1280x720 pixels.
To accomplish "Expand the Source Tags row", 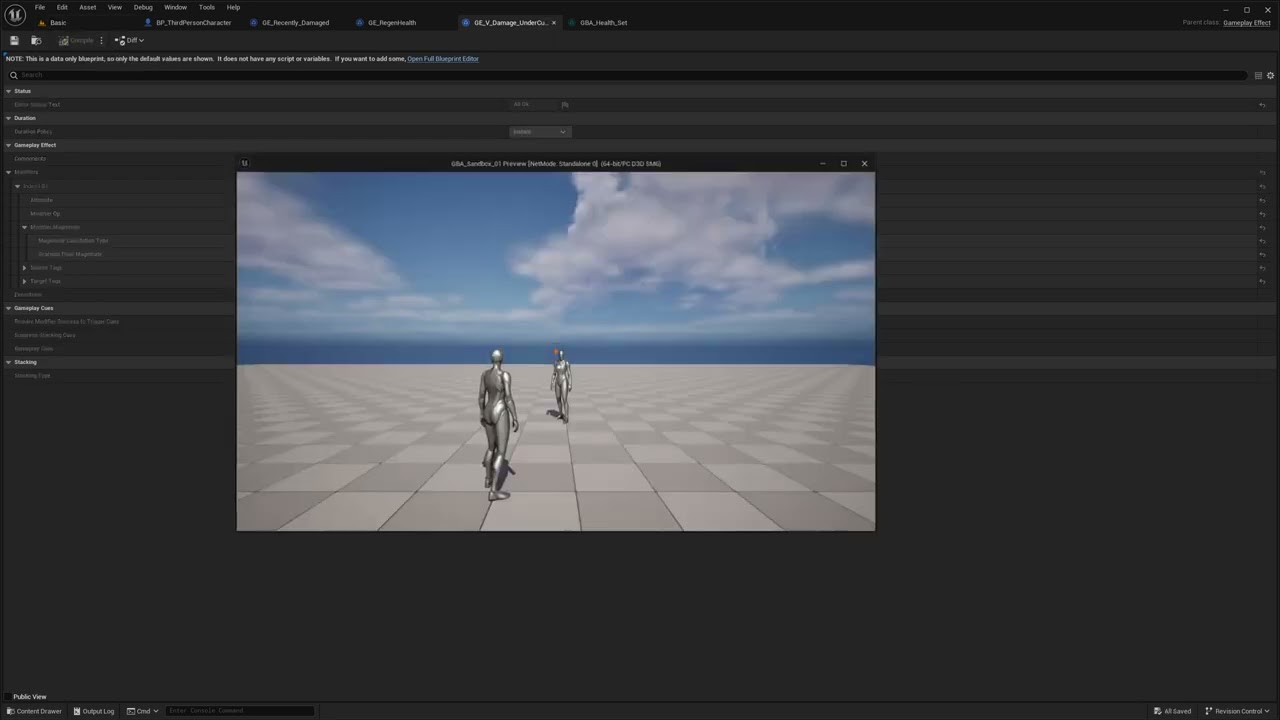I will tap(25, 267).
